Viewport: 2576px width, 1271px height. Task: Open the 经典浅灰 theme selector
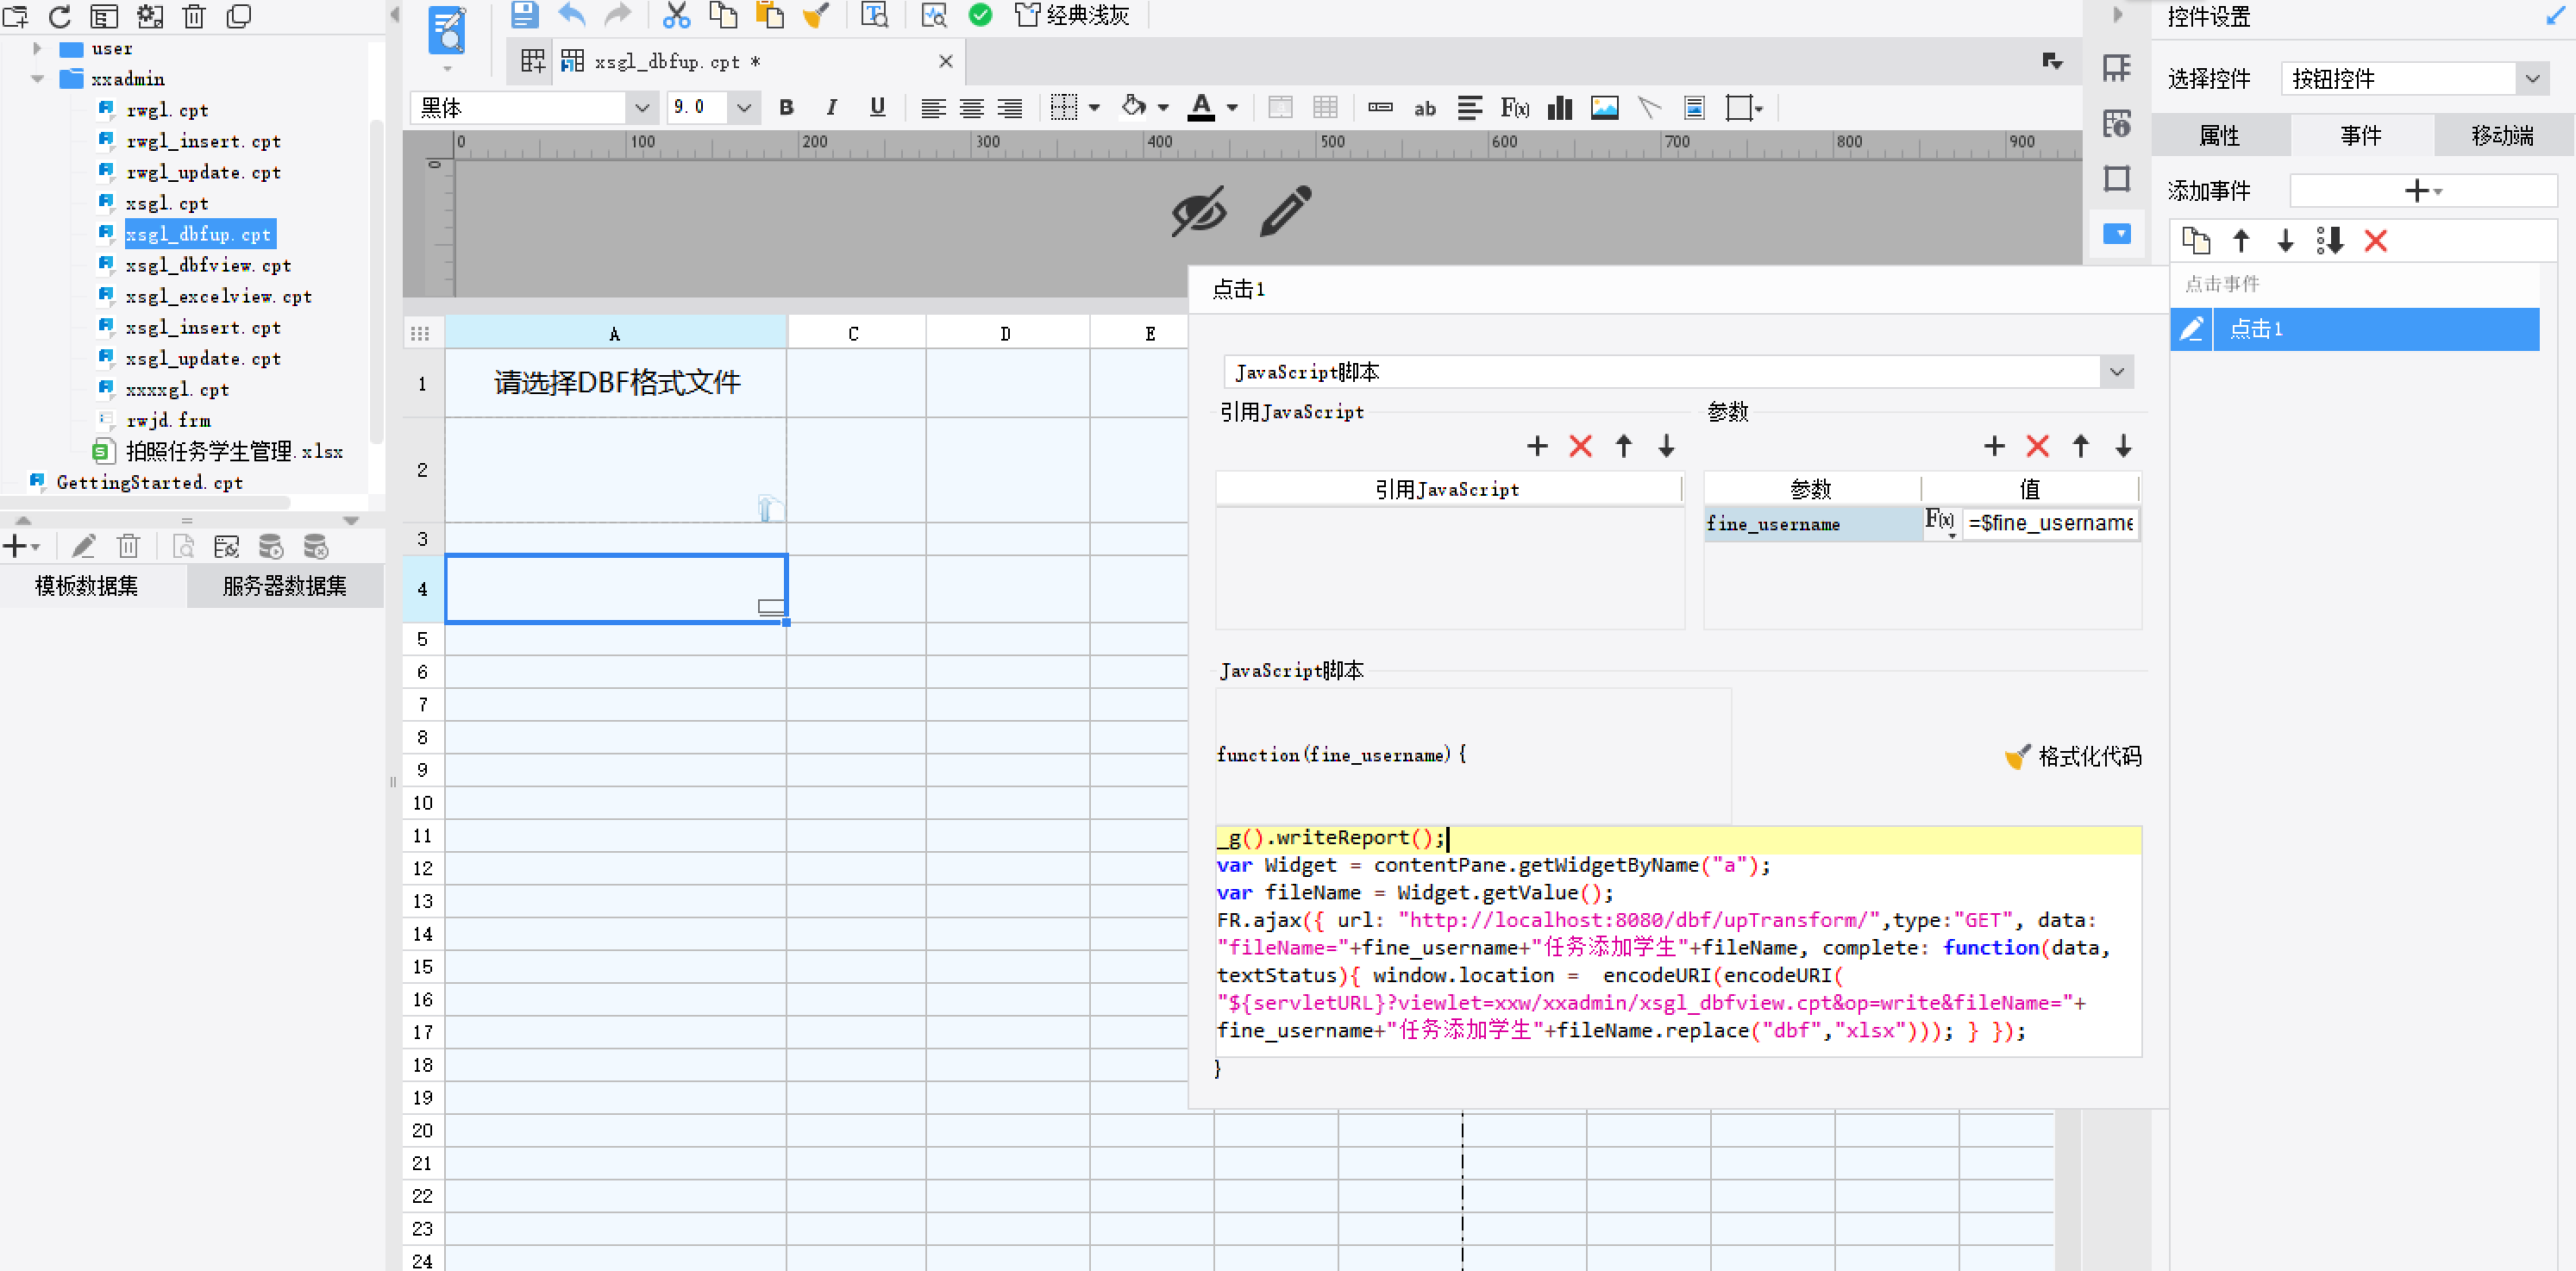point(1071,15)
